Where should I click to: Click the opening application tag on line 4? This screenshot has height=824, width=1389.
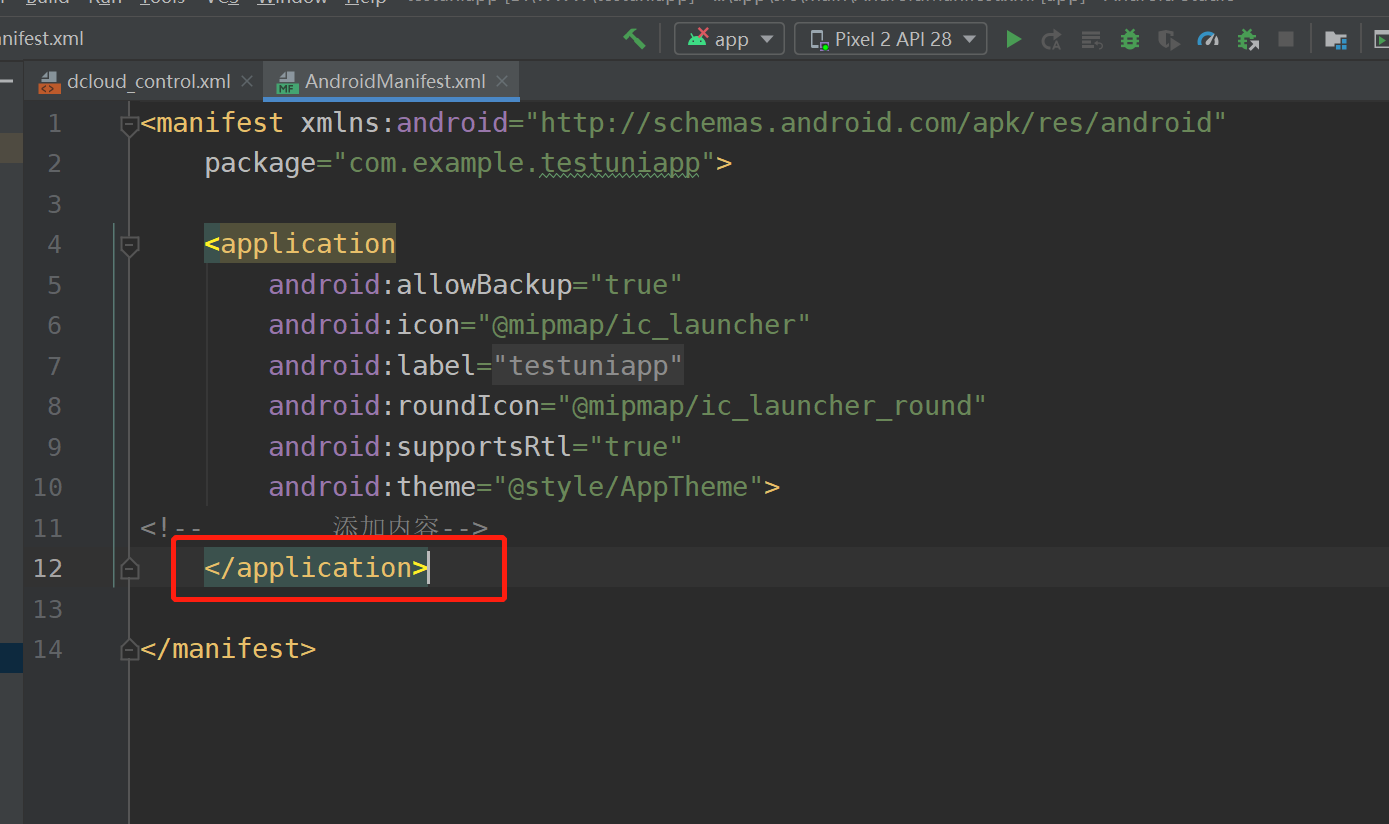point(300,244)
